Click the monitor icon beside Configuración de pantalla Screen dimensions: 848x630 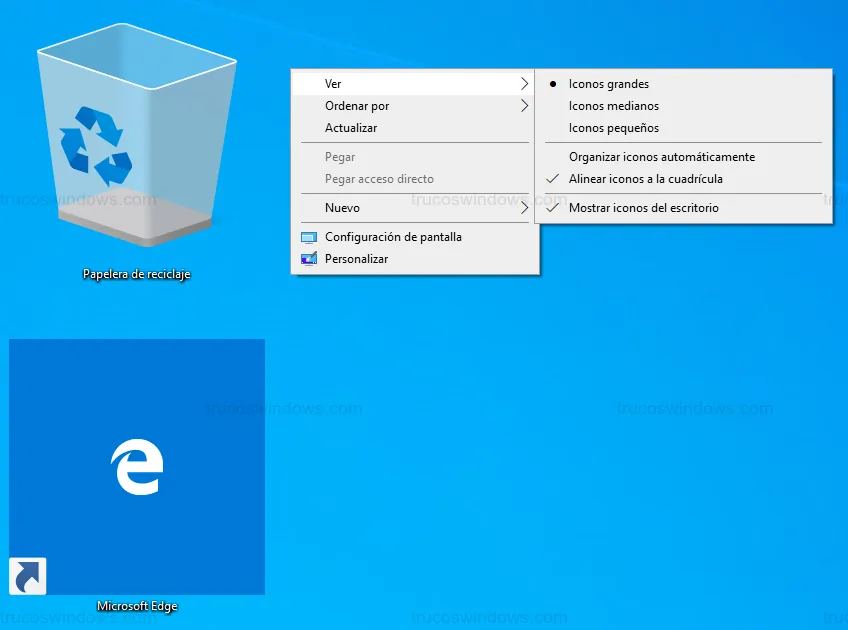coord(308,238)
